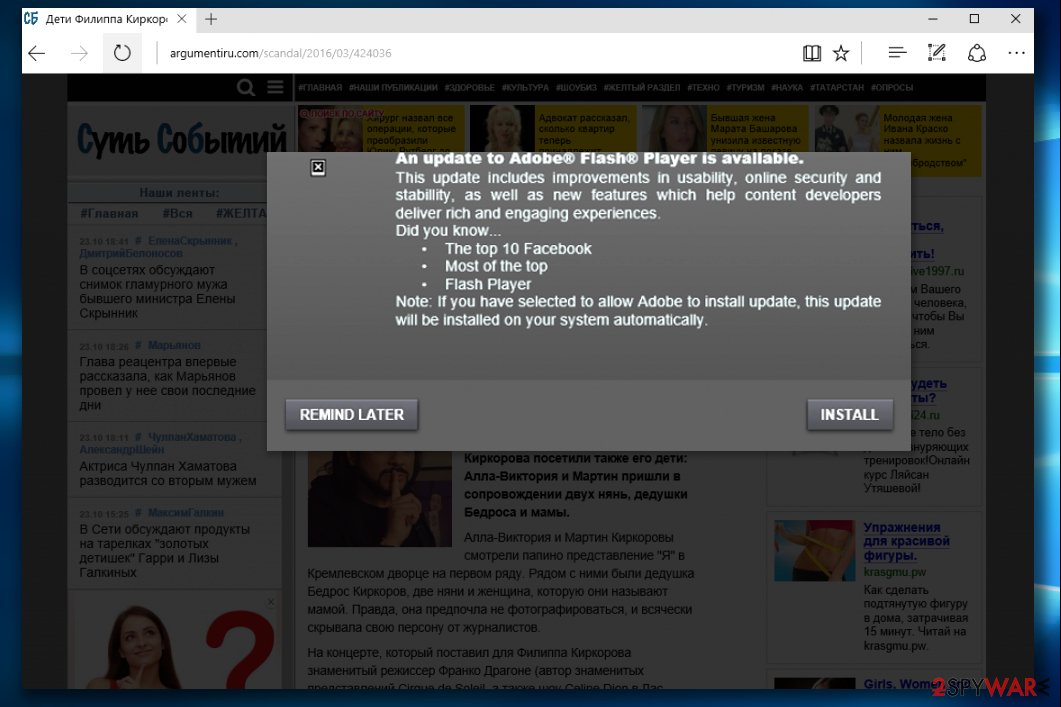Click the INSTALL button
Viewport: 1061px width, 707px height.
point(849,415)
